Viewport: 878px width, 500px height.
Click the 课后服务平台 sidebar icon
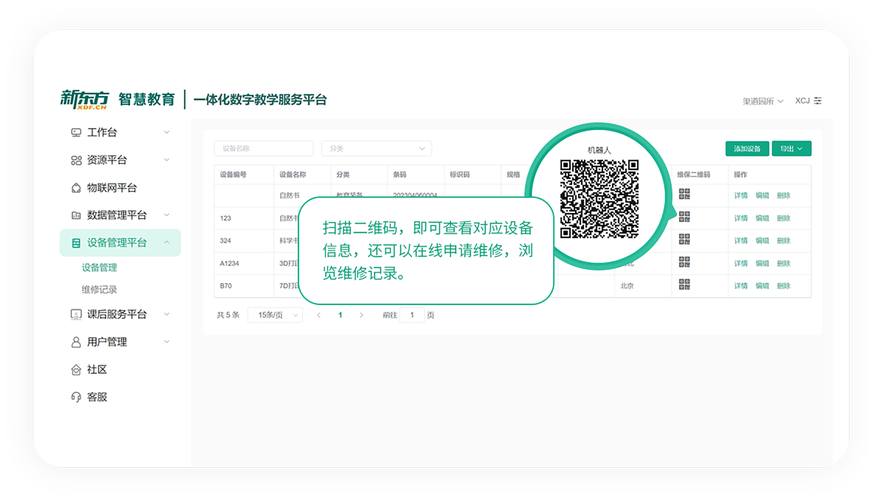(76, 314)
